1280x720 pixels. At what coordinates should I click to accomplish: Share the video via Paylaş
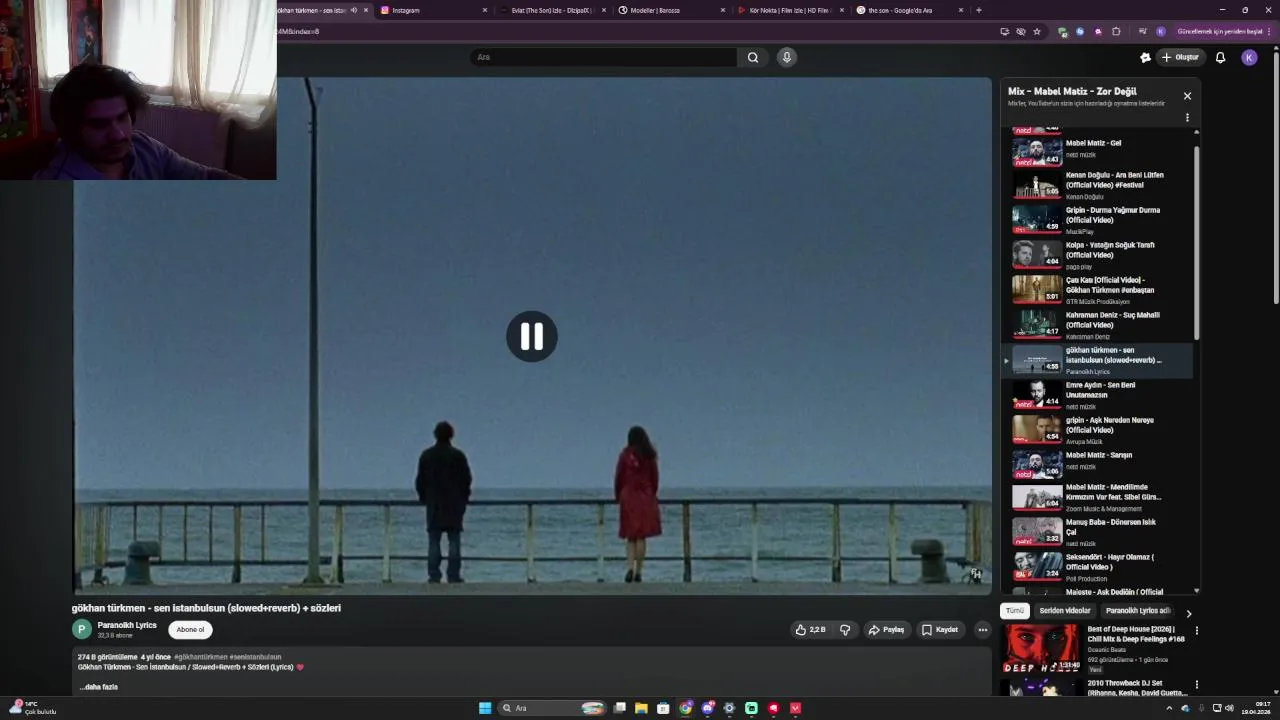click(x=886, y=630)
